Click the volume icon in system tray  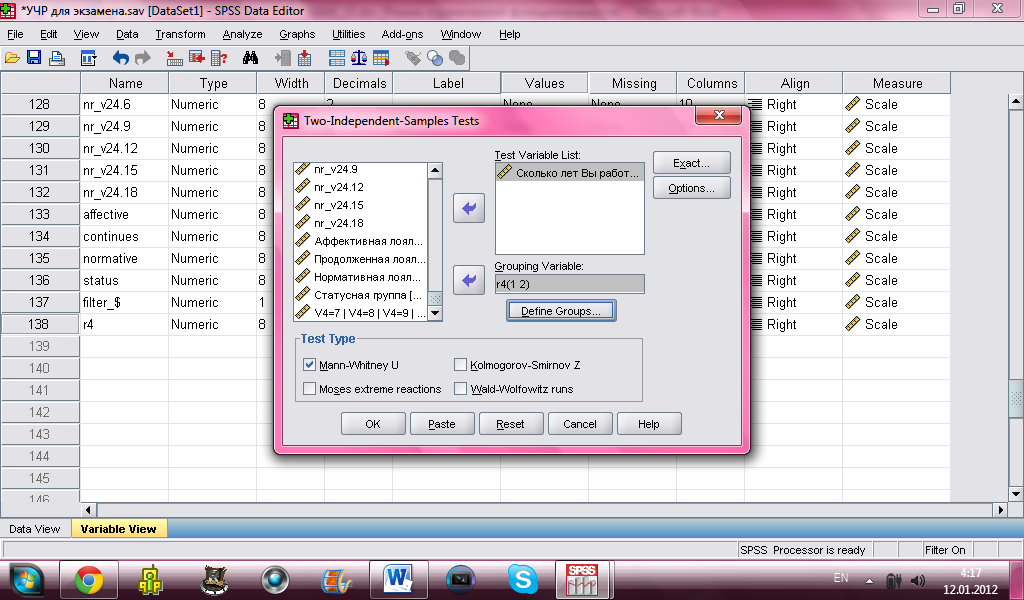(x=918, y=580)
